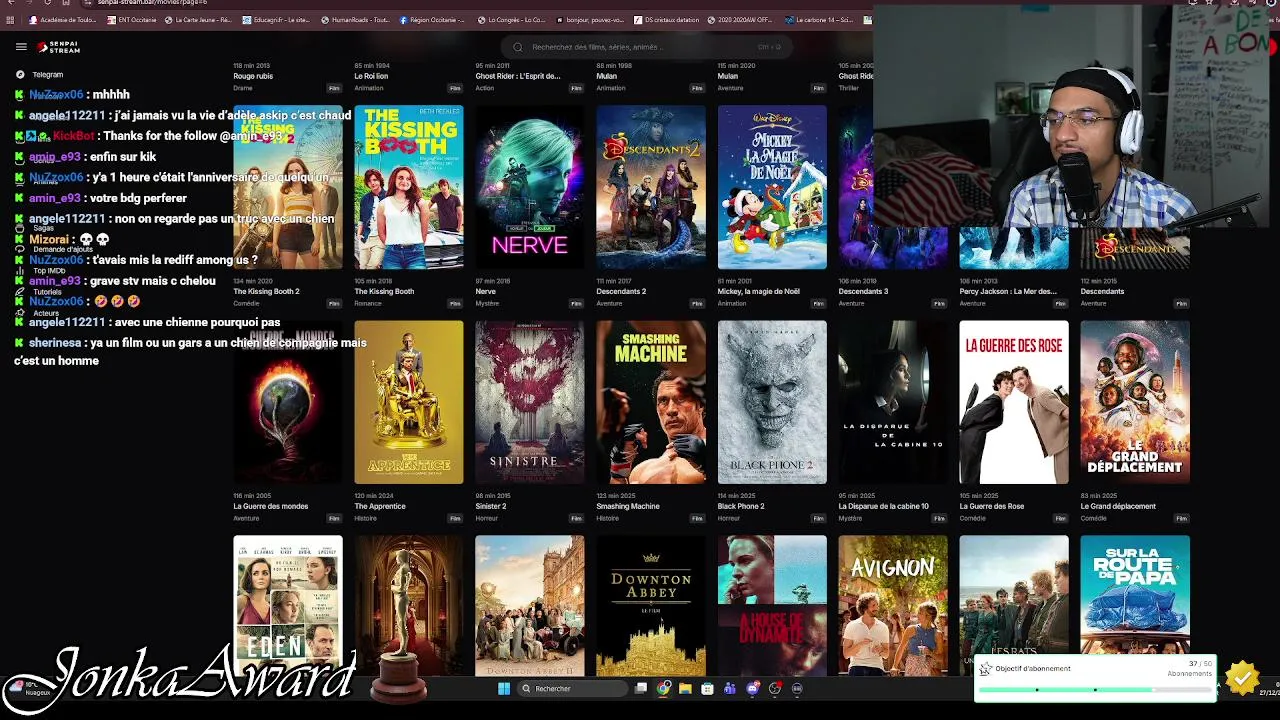Open the Smashing Machine poster
The width and height of the screenshot is (1280, 720).
[x=651, y=402]
